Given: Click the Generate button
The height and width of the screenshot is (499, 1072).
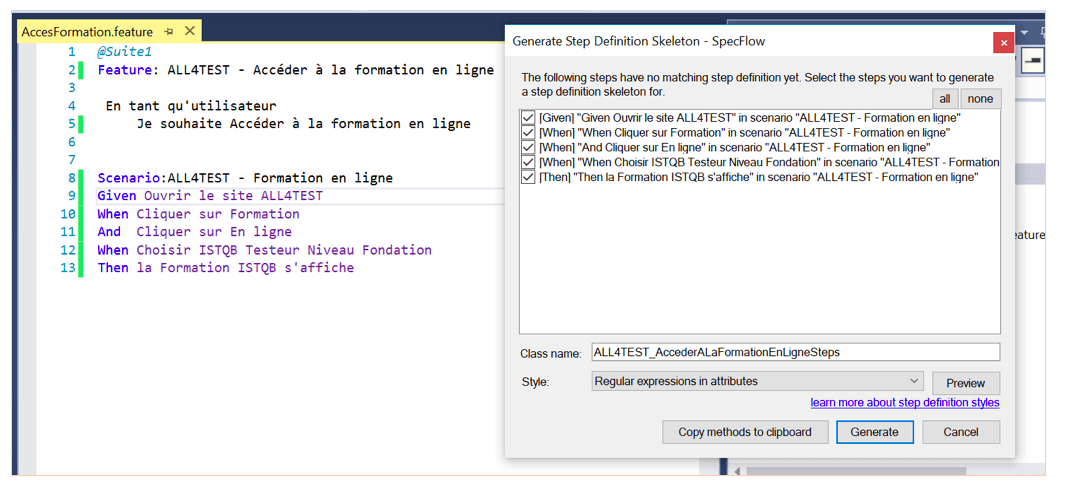Looking at the screenshot, I should click(874, 432).
